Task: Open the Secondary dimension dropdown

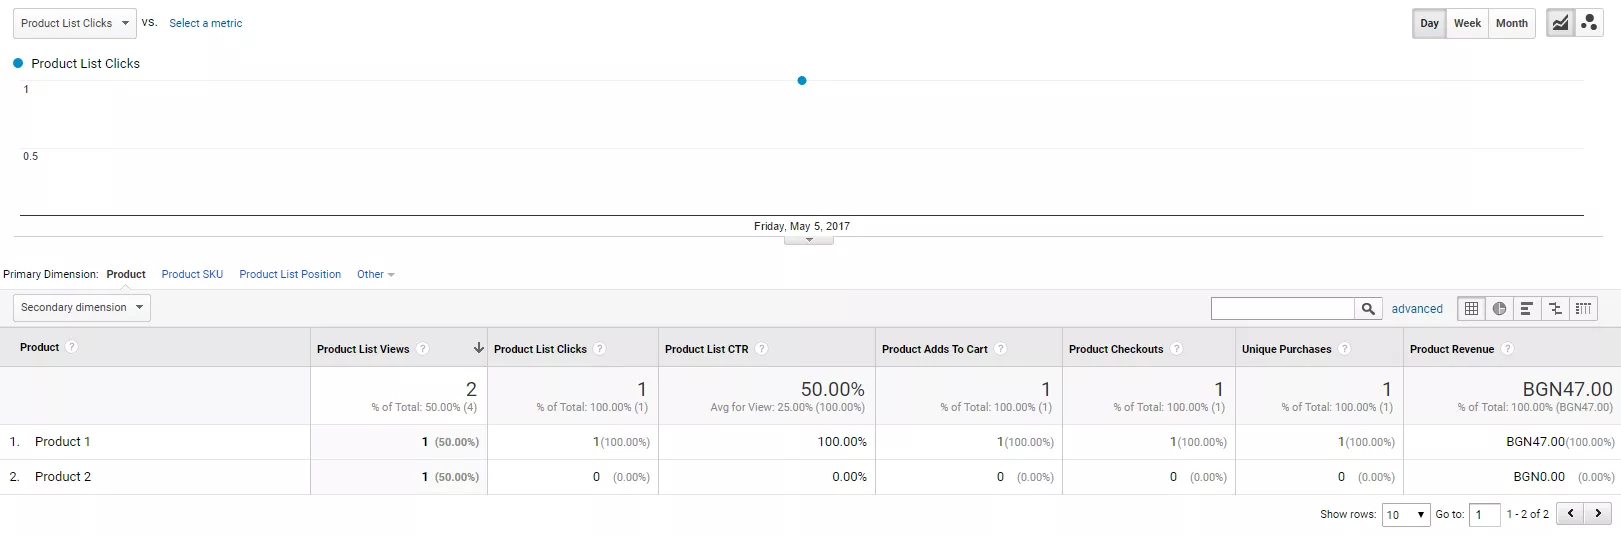Action: click(82, 308)
